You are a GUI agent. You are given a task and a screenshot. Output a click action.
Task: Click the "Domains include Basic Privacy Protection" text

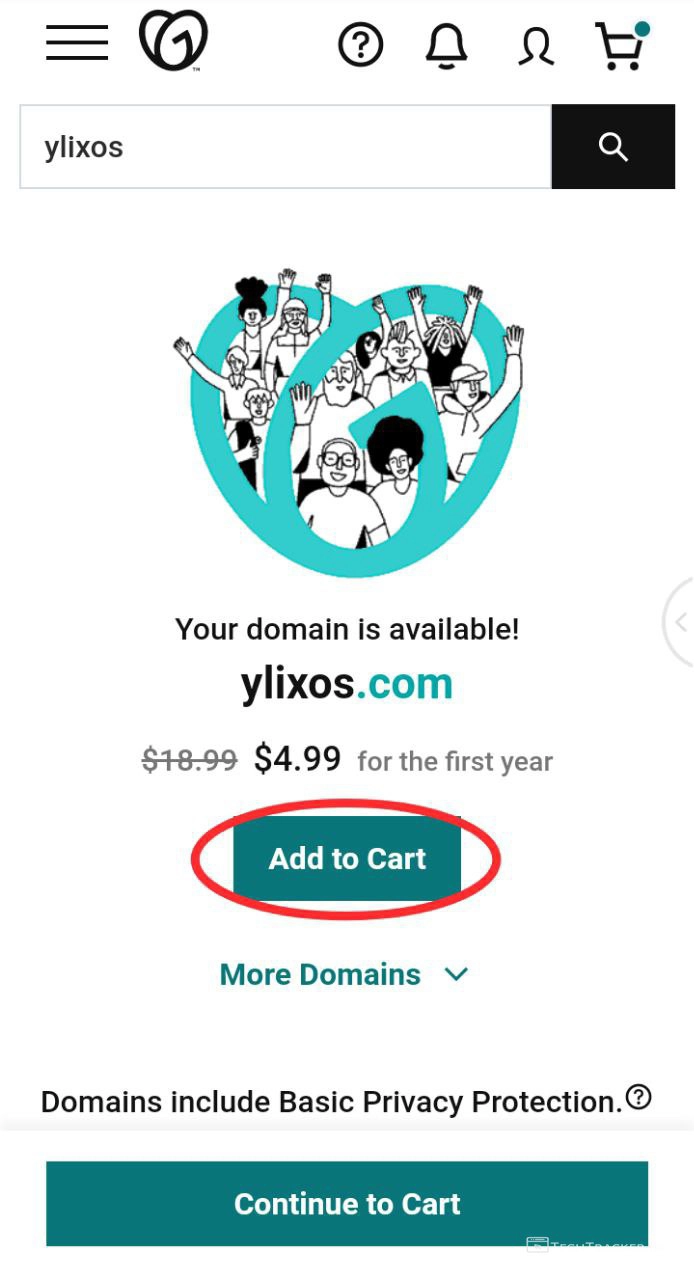click(331, 1102)
